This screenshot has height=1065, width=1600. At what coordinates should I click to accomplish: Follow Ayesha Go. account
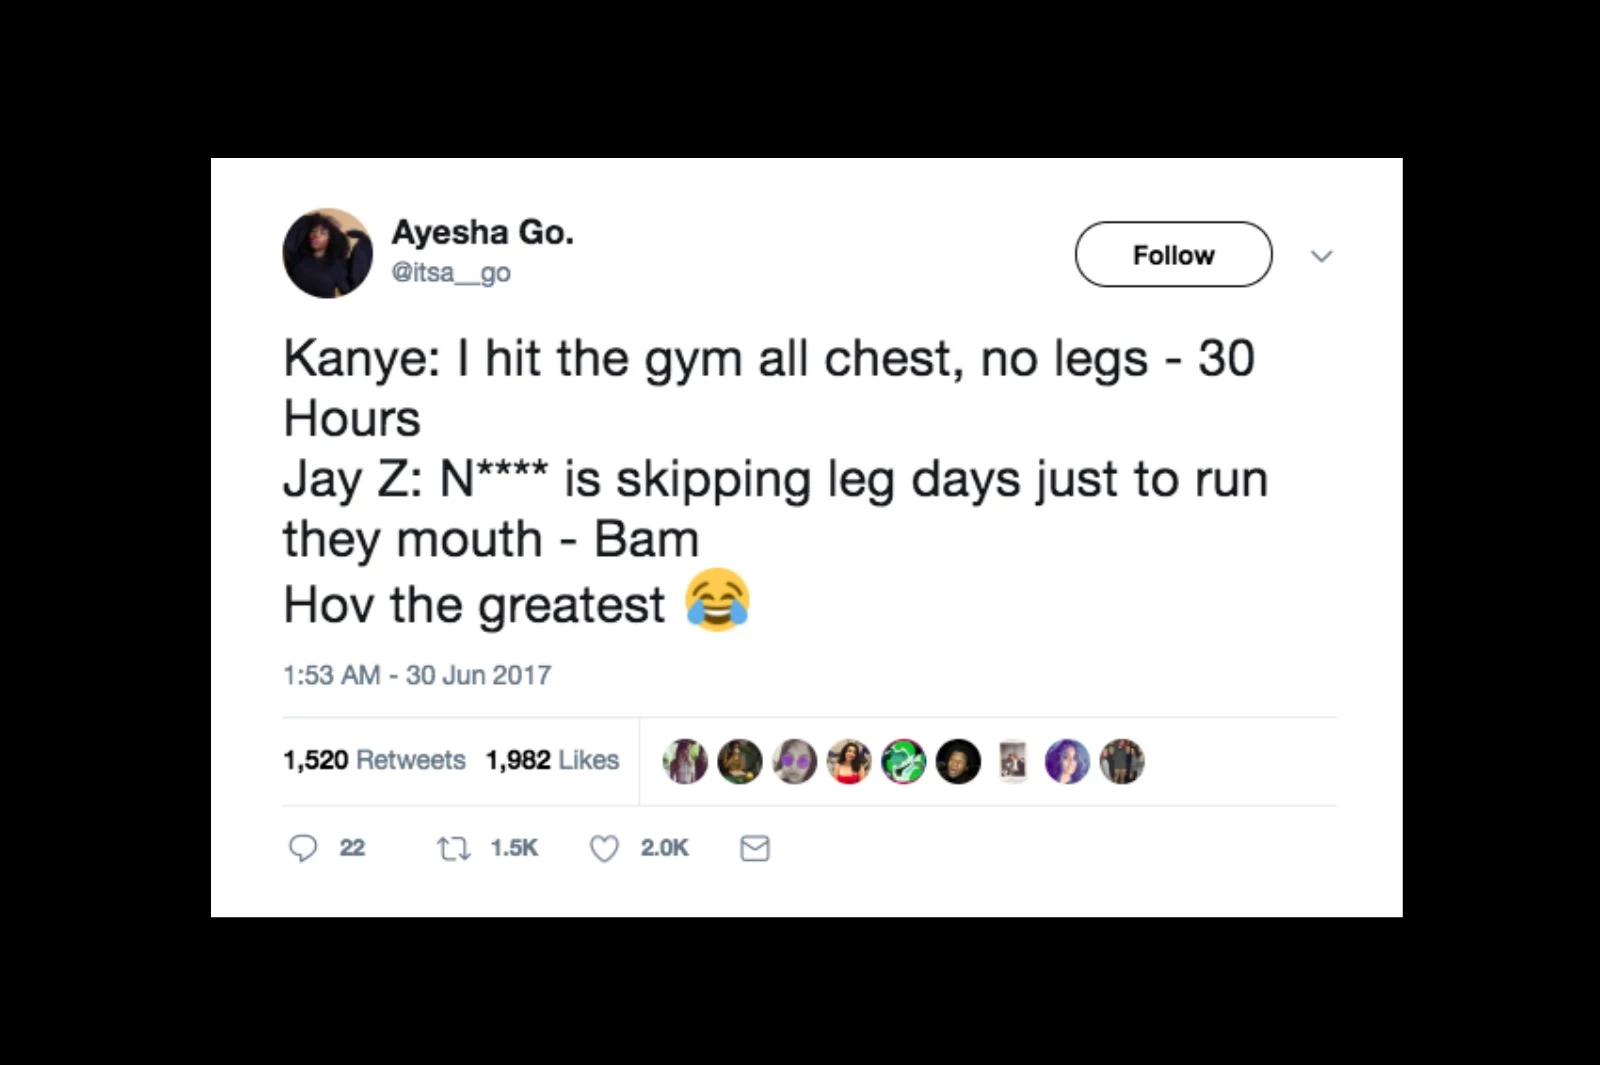point(1174,255)
